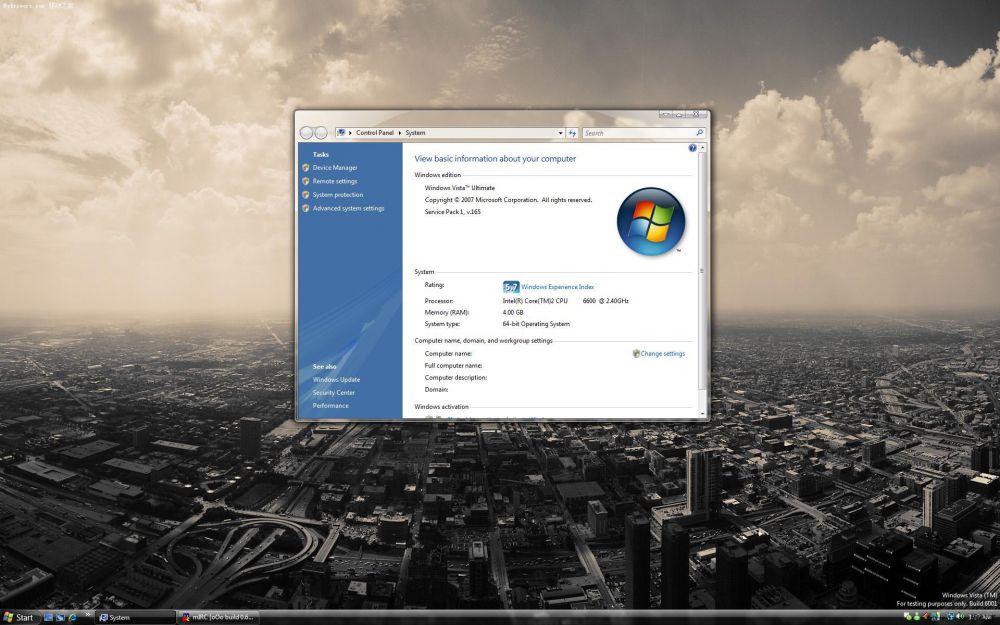Click shield icon beside Advanced system settings
1000x625 pixels.
(x=305, y=208)
